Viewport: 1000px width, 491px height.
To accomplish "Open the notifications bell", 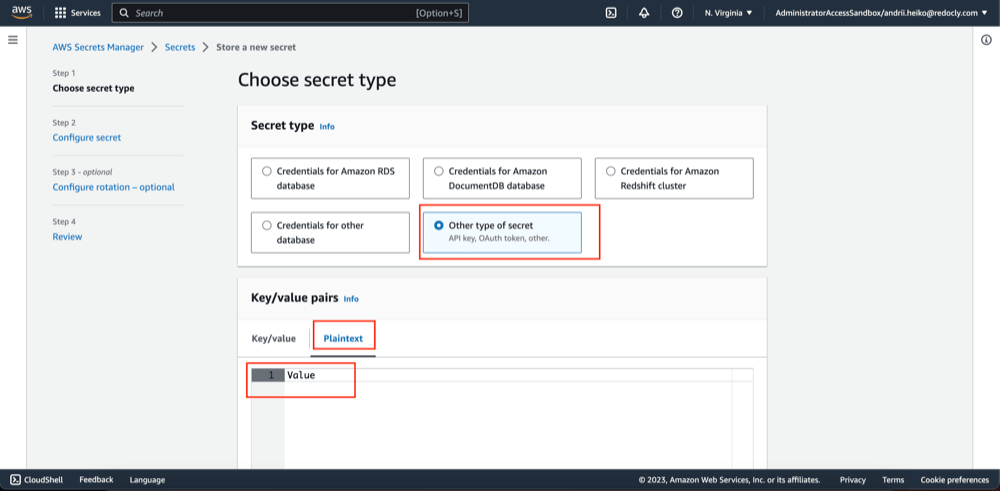I will [x=644, y=13].
